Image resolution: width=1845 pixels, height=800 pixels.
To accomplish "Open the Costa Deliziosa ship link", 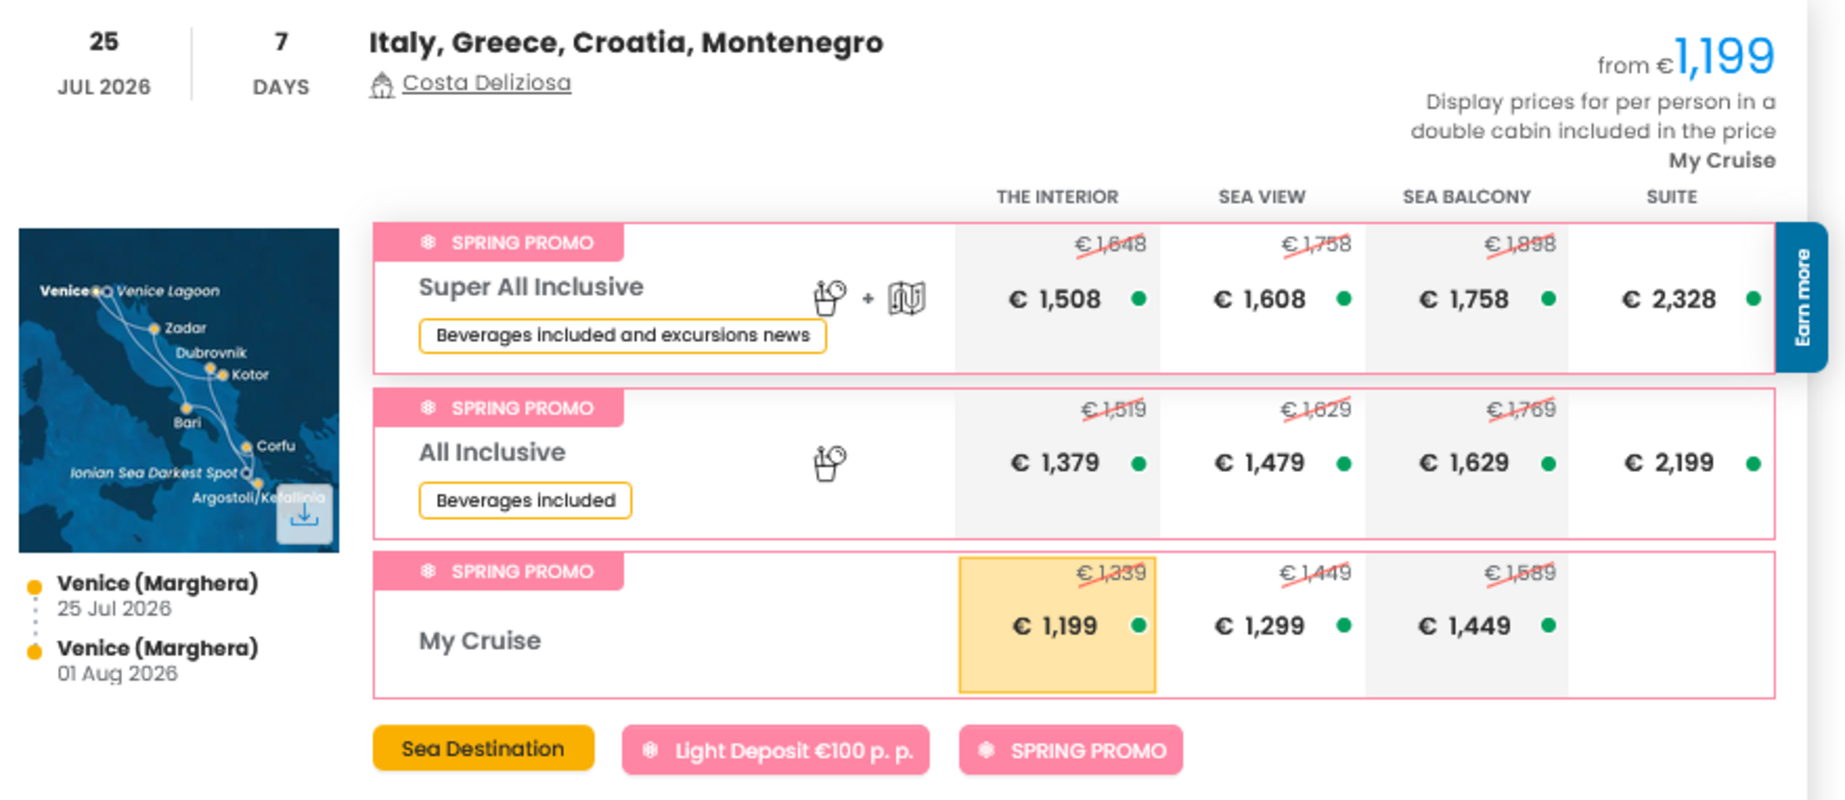I will (487, 83).
